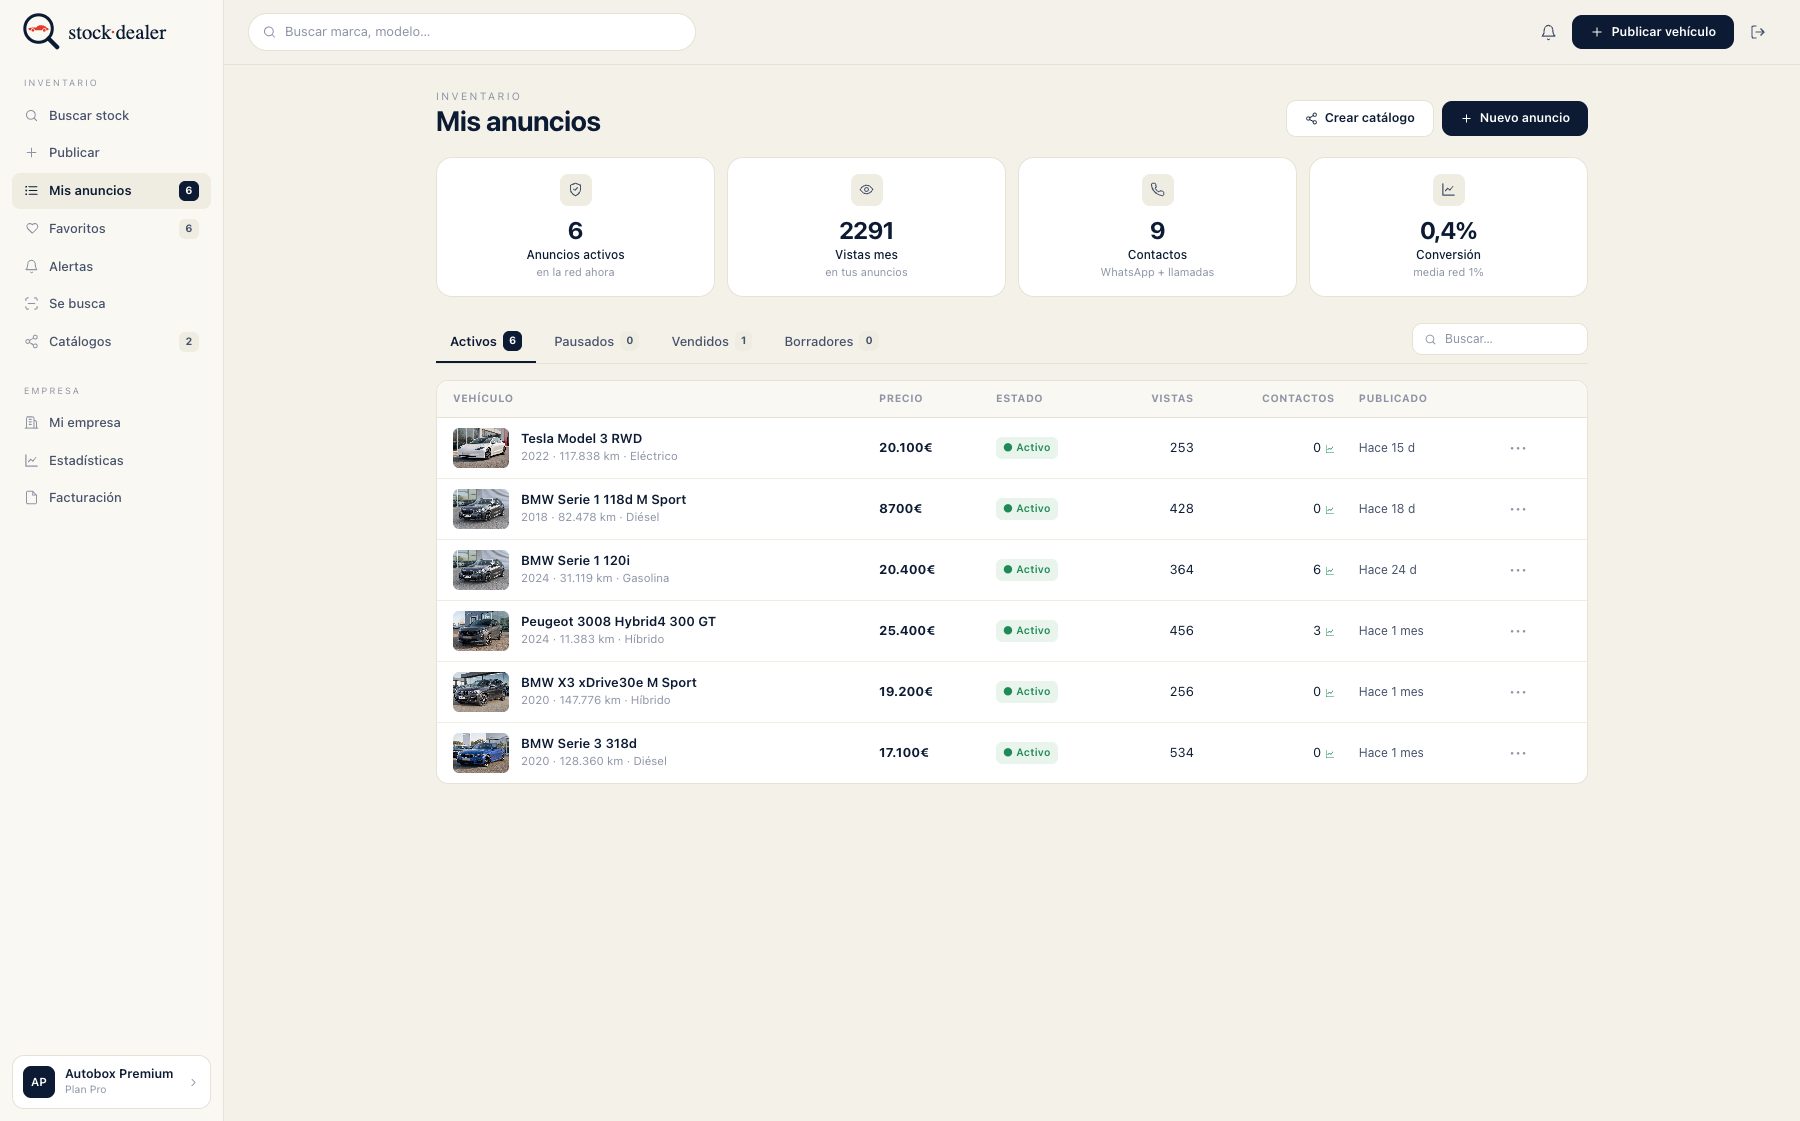Open more options for BMW X3 xDrive30e
Screen dimensions: 1800x1121
(1518, 692)
